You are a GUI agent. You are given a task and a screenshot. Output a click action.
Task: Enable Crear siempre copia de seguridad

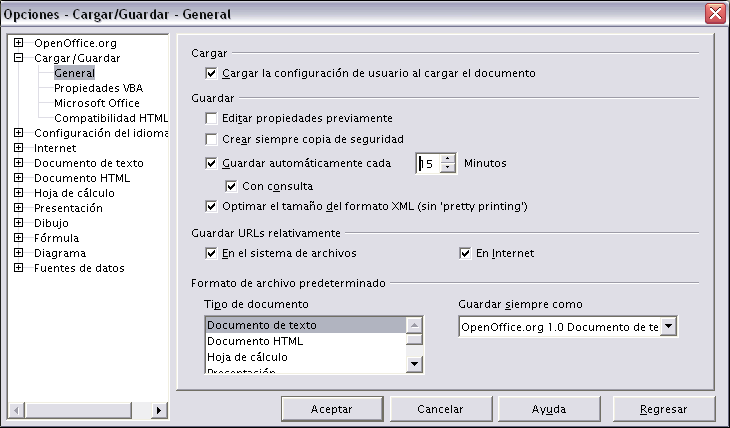point(211,139)
